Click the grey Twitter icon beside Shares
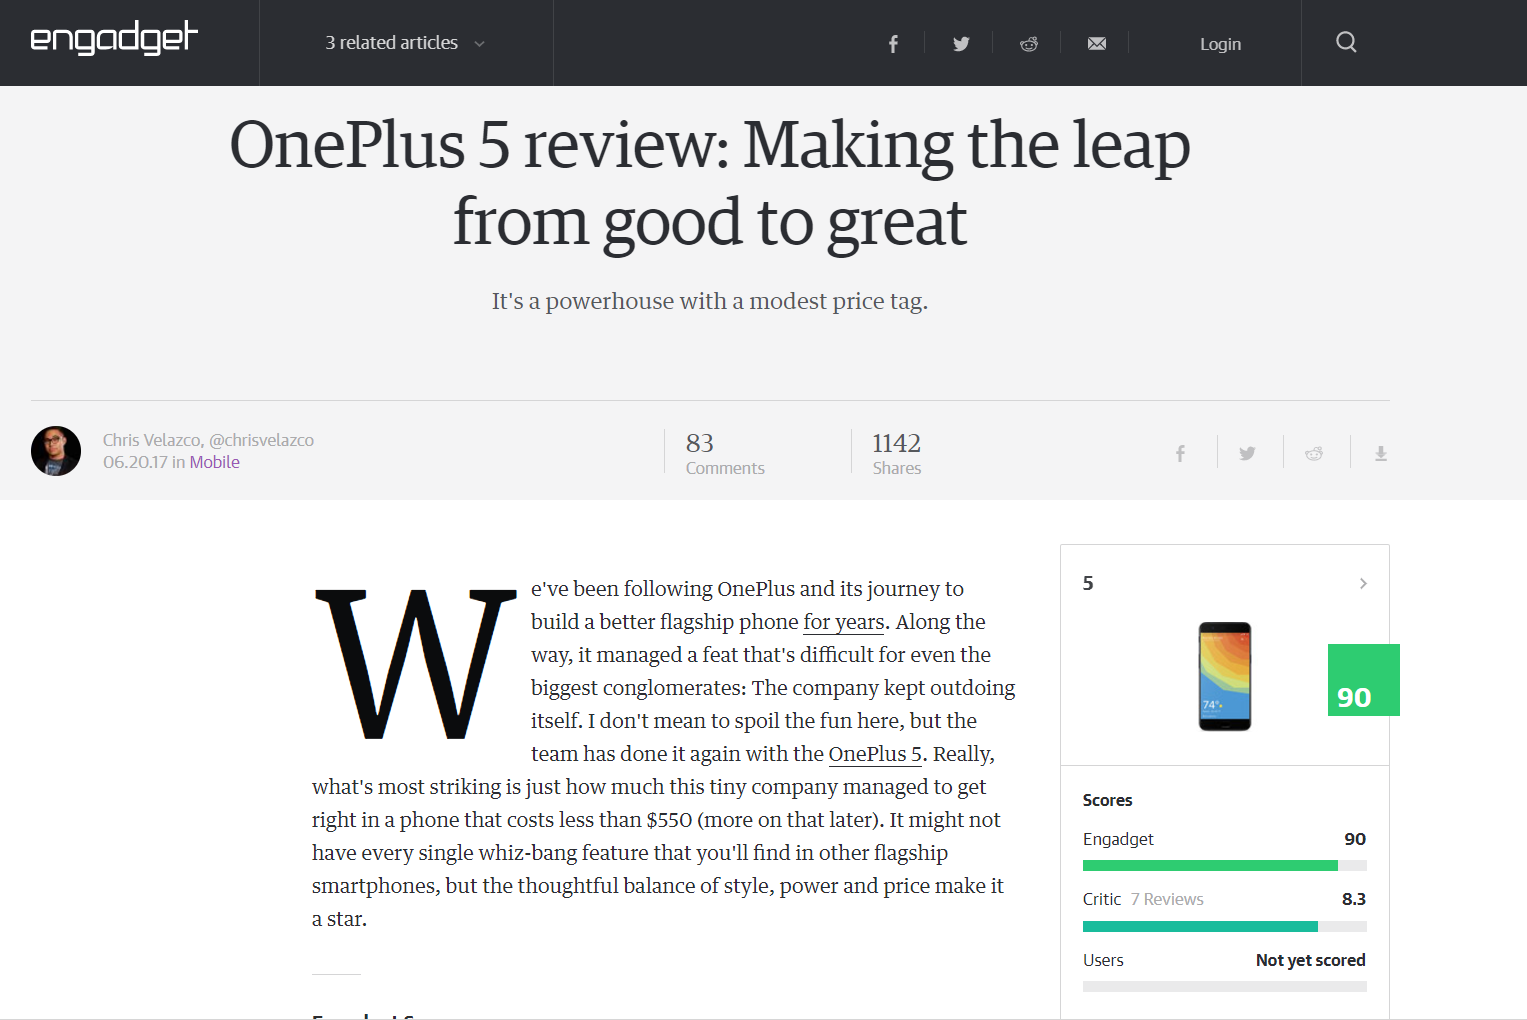 (1247, 454)
